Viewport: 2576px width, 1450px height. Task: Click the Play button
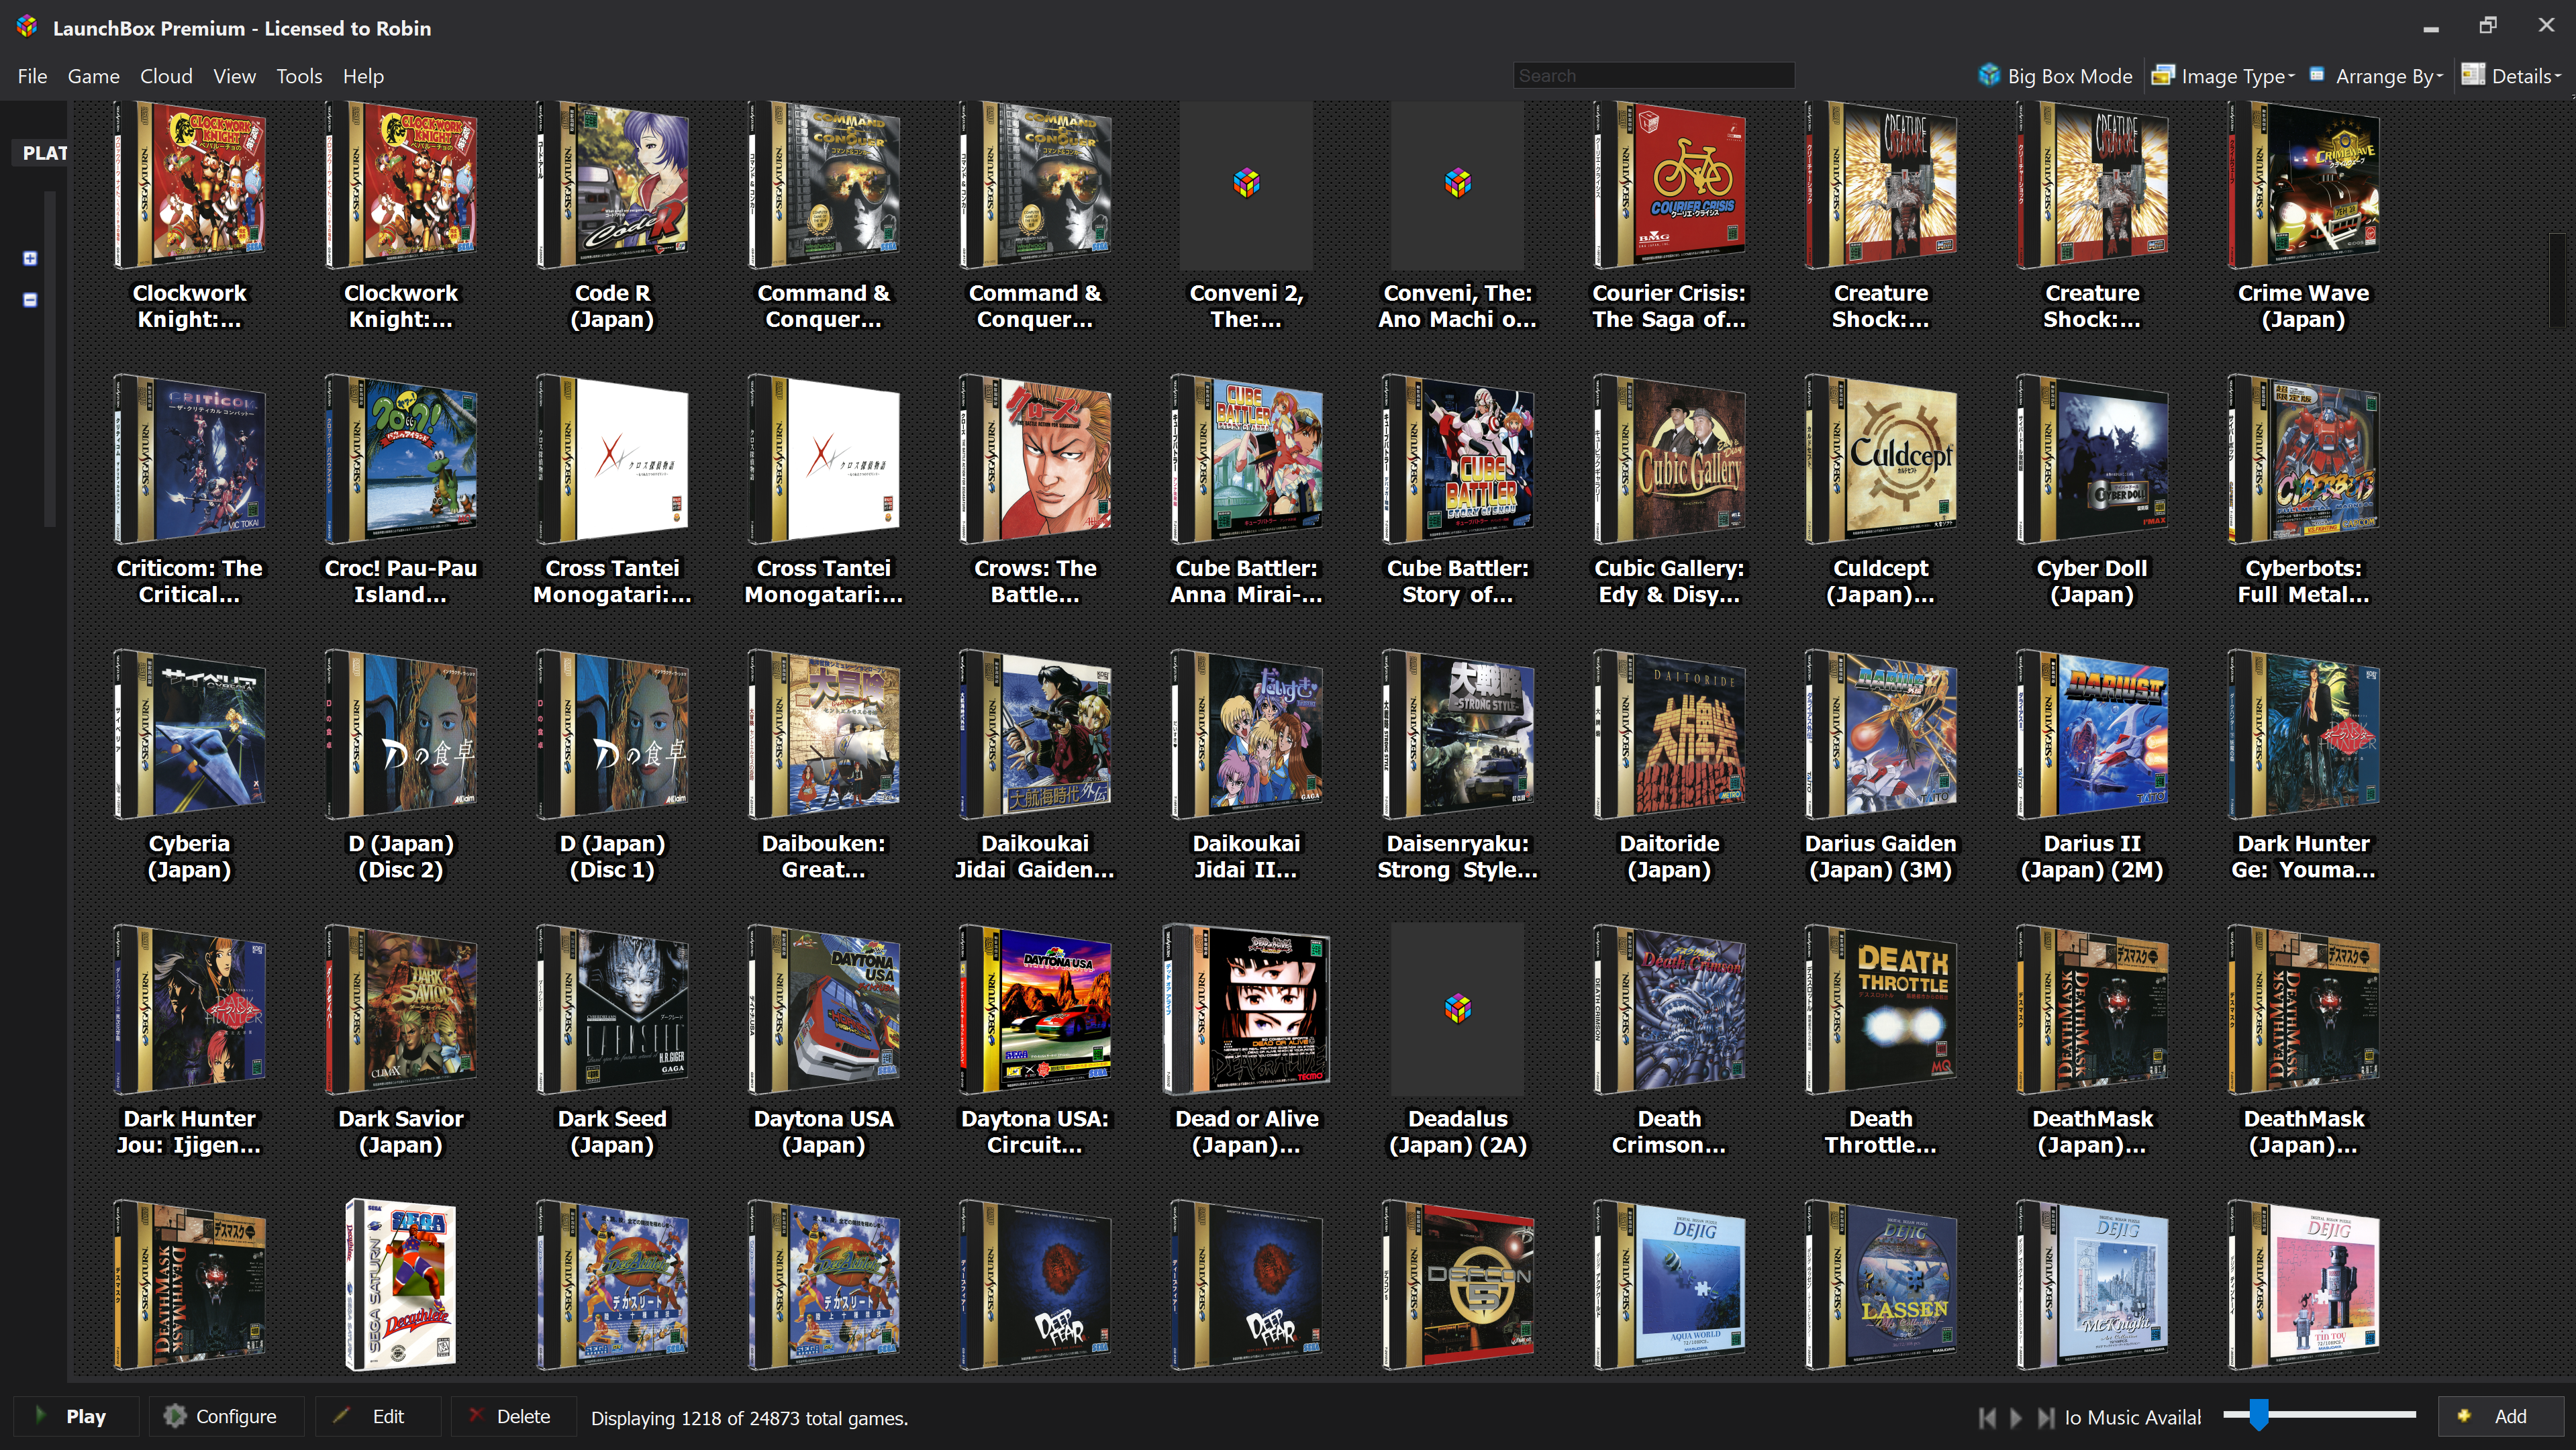[76, 1416]
